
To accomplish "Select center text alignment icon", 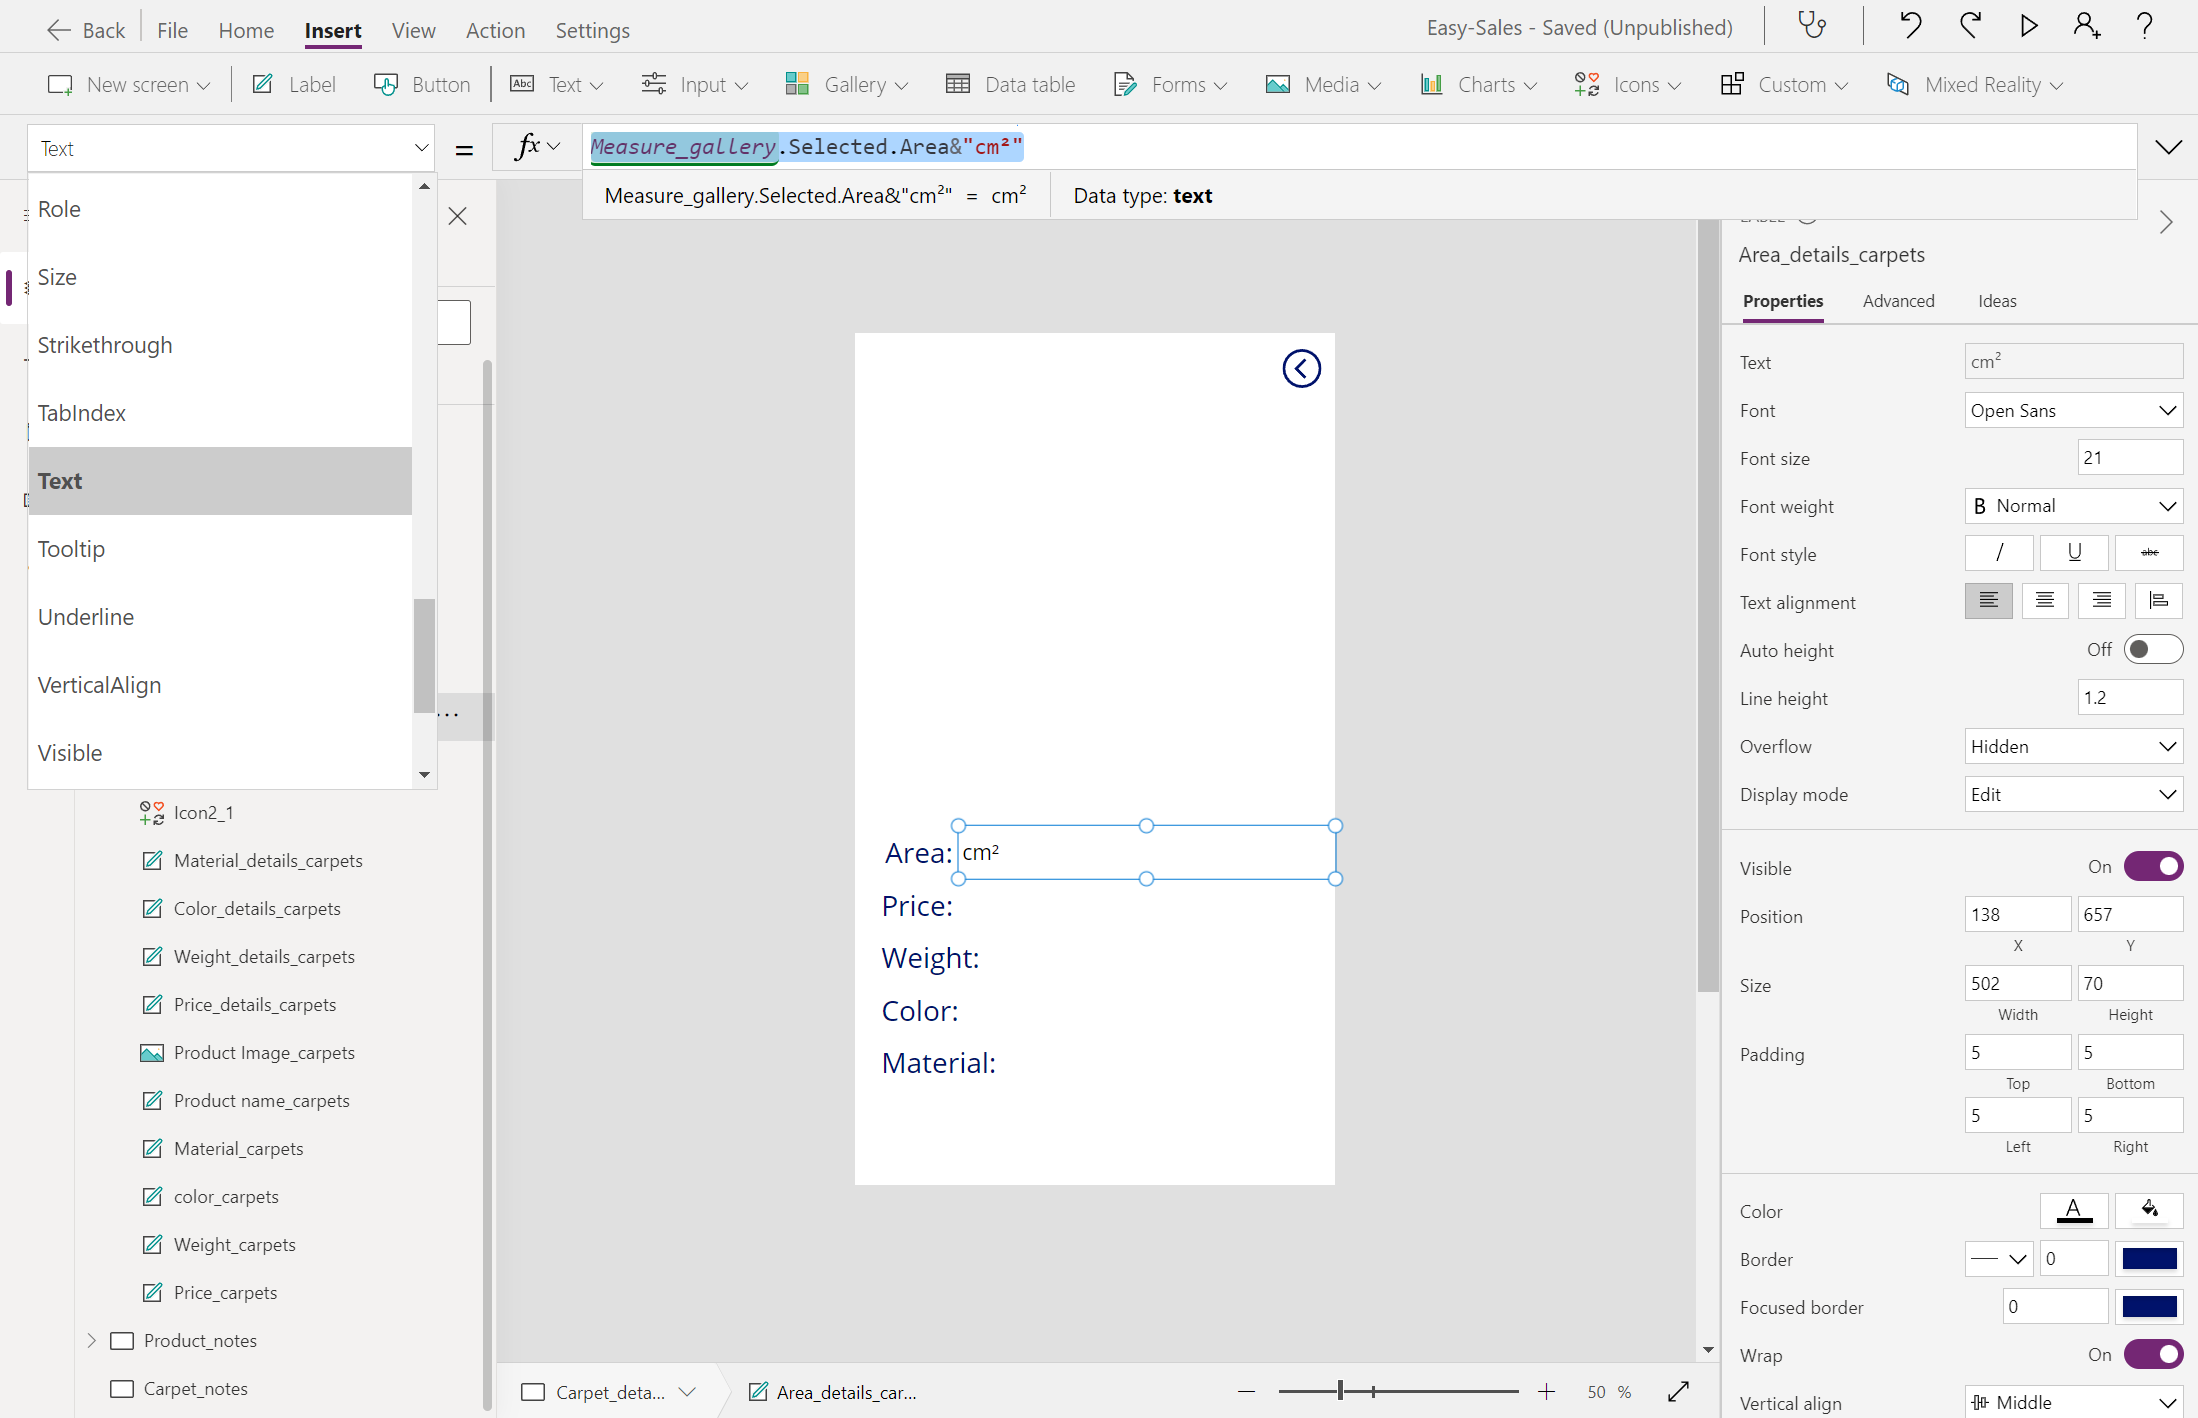I will [x=2045, y=601].
